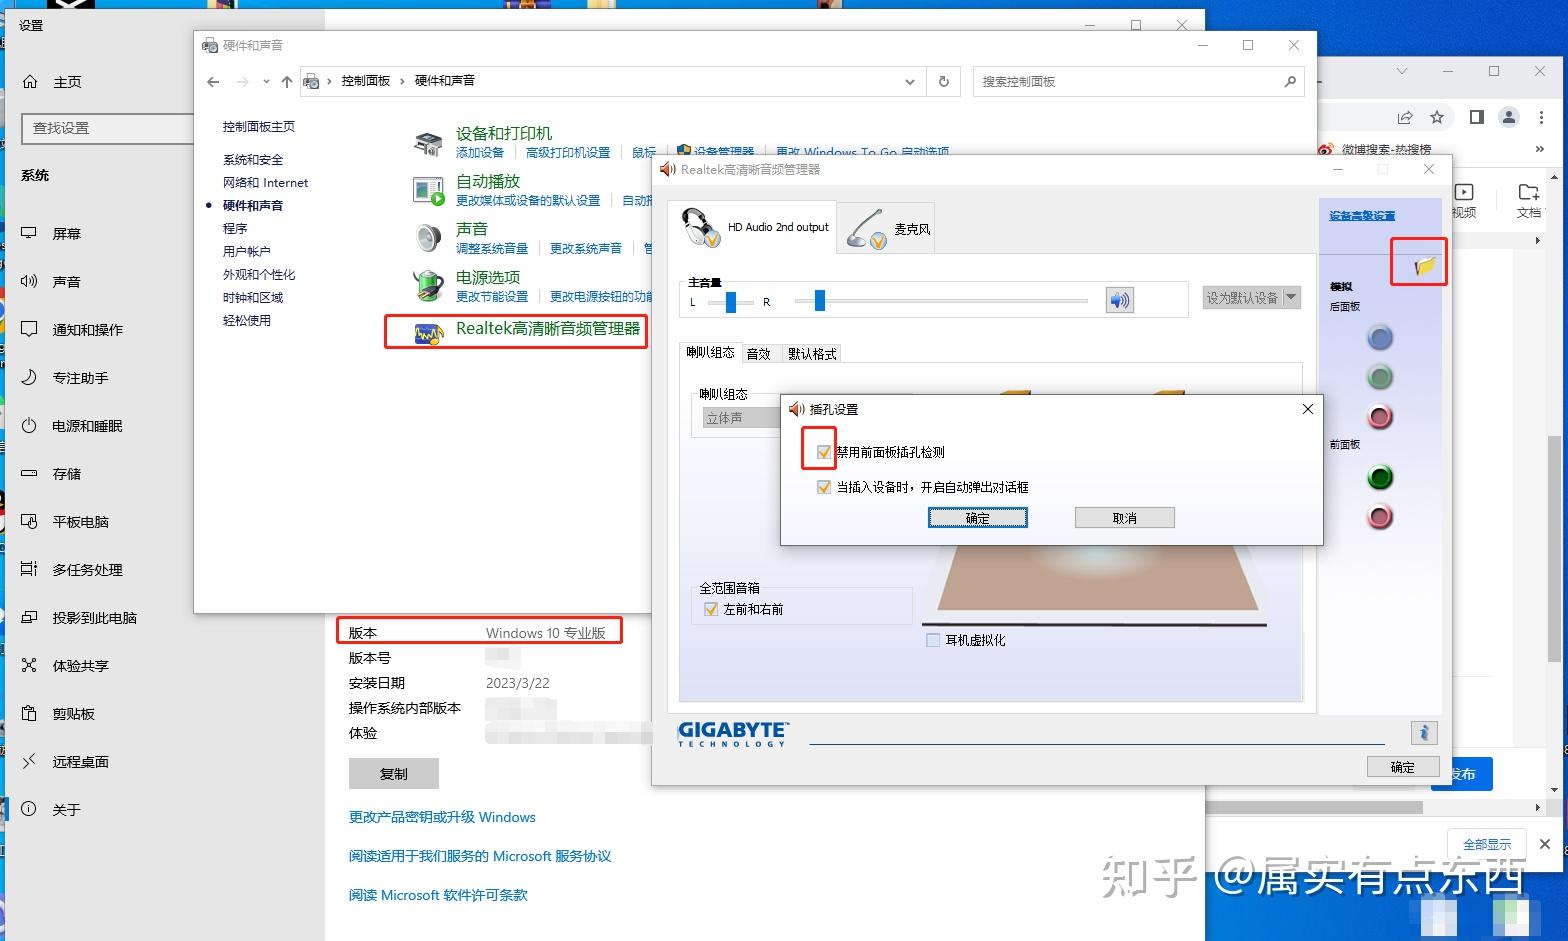Confirm the jack settings dialog with OK

pos(978,518)
